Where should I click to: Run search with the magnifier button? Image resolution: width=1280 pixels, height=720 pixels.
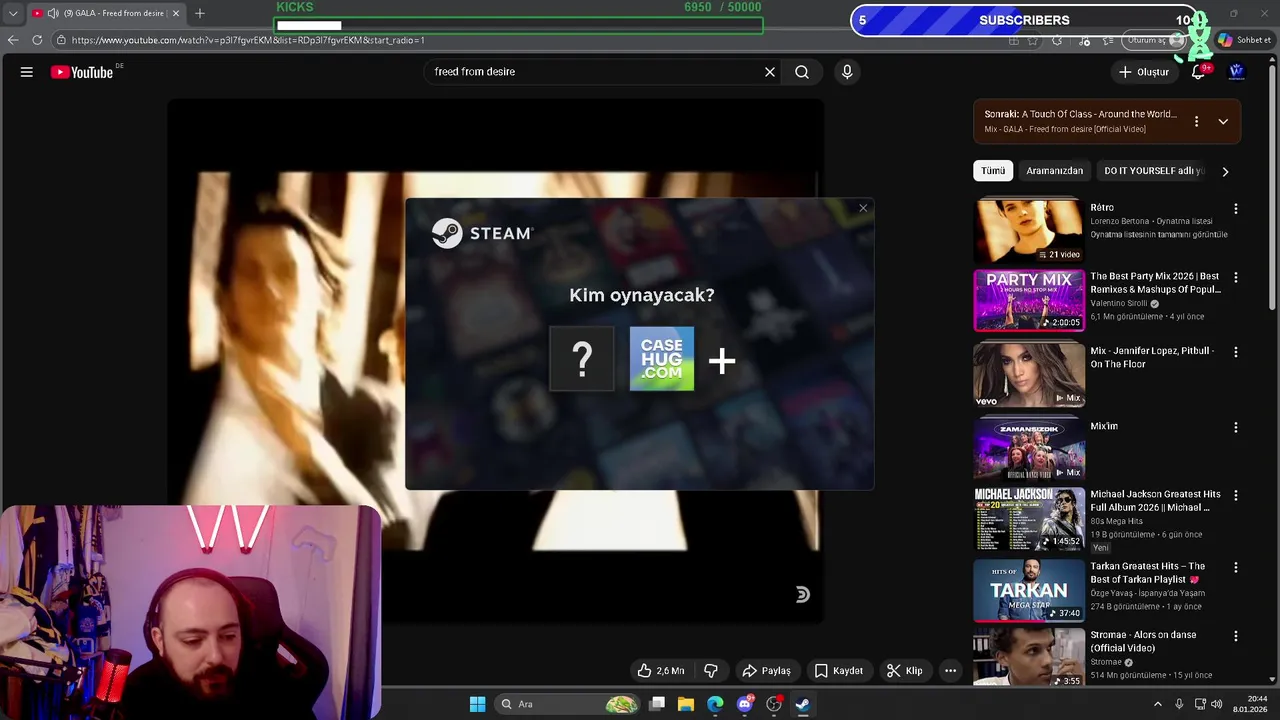[802, 72]
